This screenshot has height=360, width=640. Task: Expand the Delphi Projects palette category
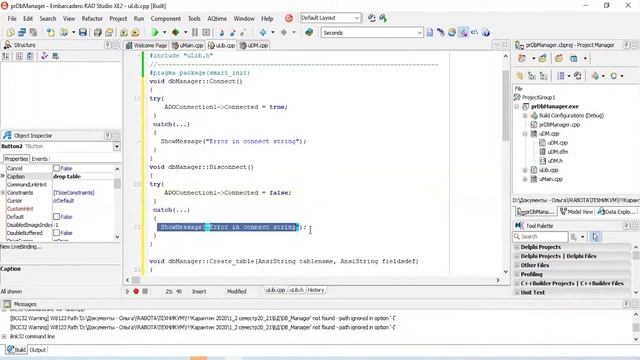(517, 247)
